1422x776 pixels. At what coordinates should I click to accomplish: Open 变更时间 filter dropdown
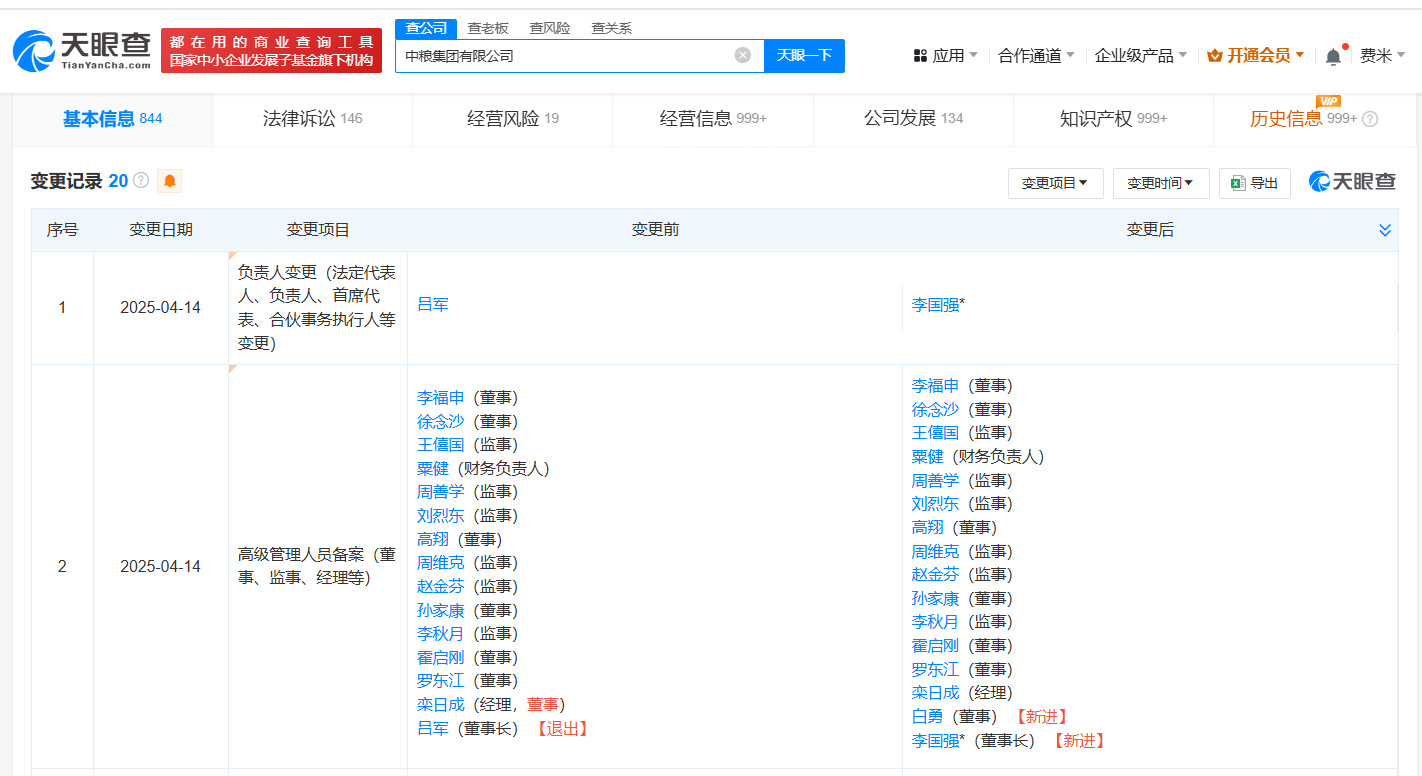coord(1161,183)
